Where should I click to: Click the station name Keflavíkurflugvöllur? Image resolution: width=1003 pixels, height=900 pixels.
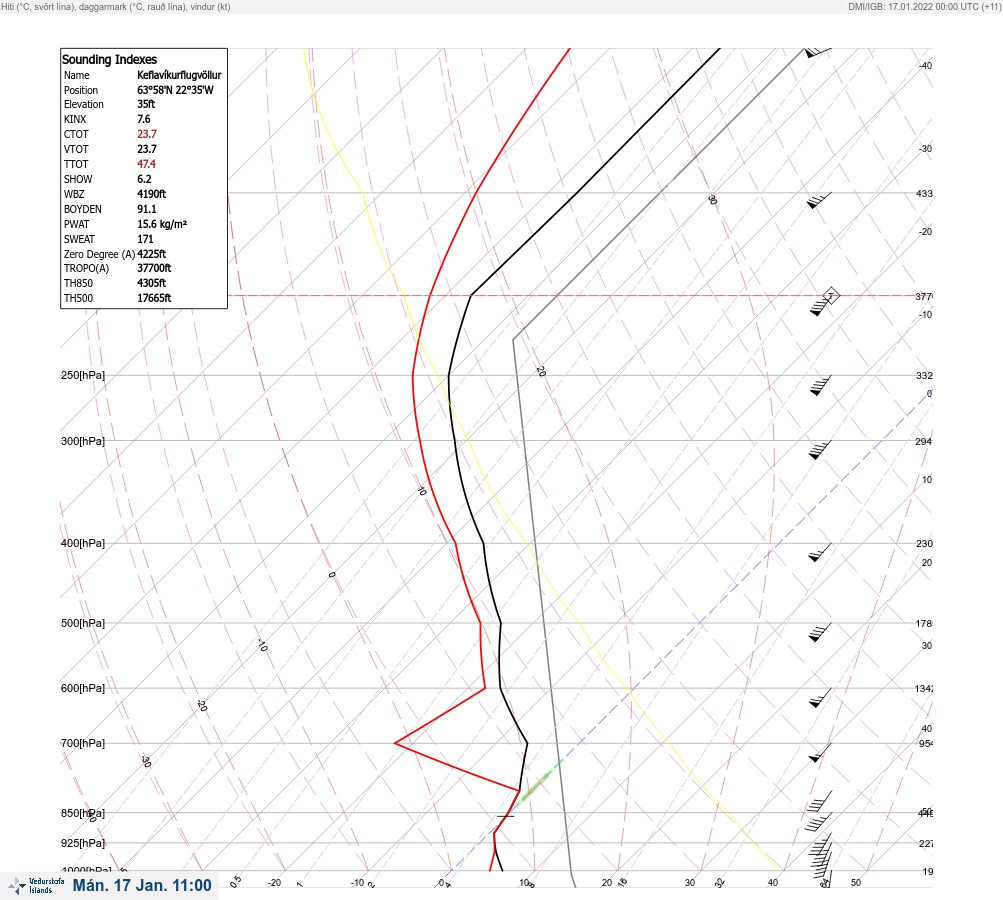[179, 75]
